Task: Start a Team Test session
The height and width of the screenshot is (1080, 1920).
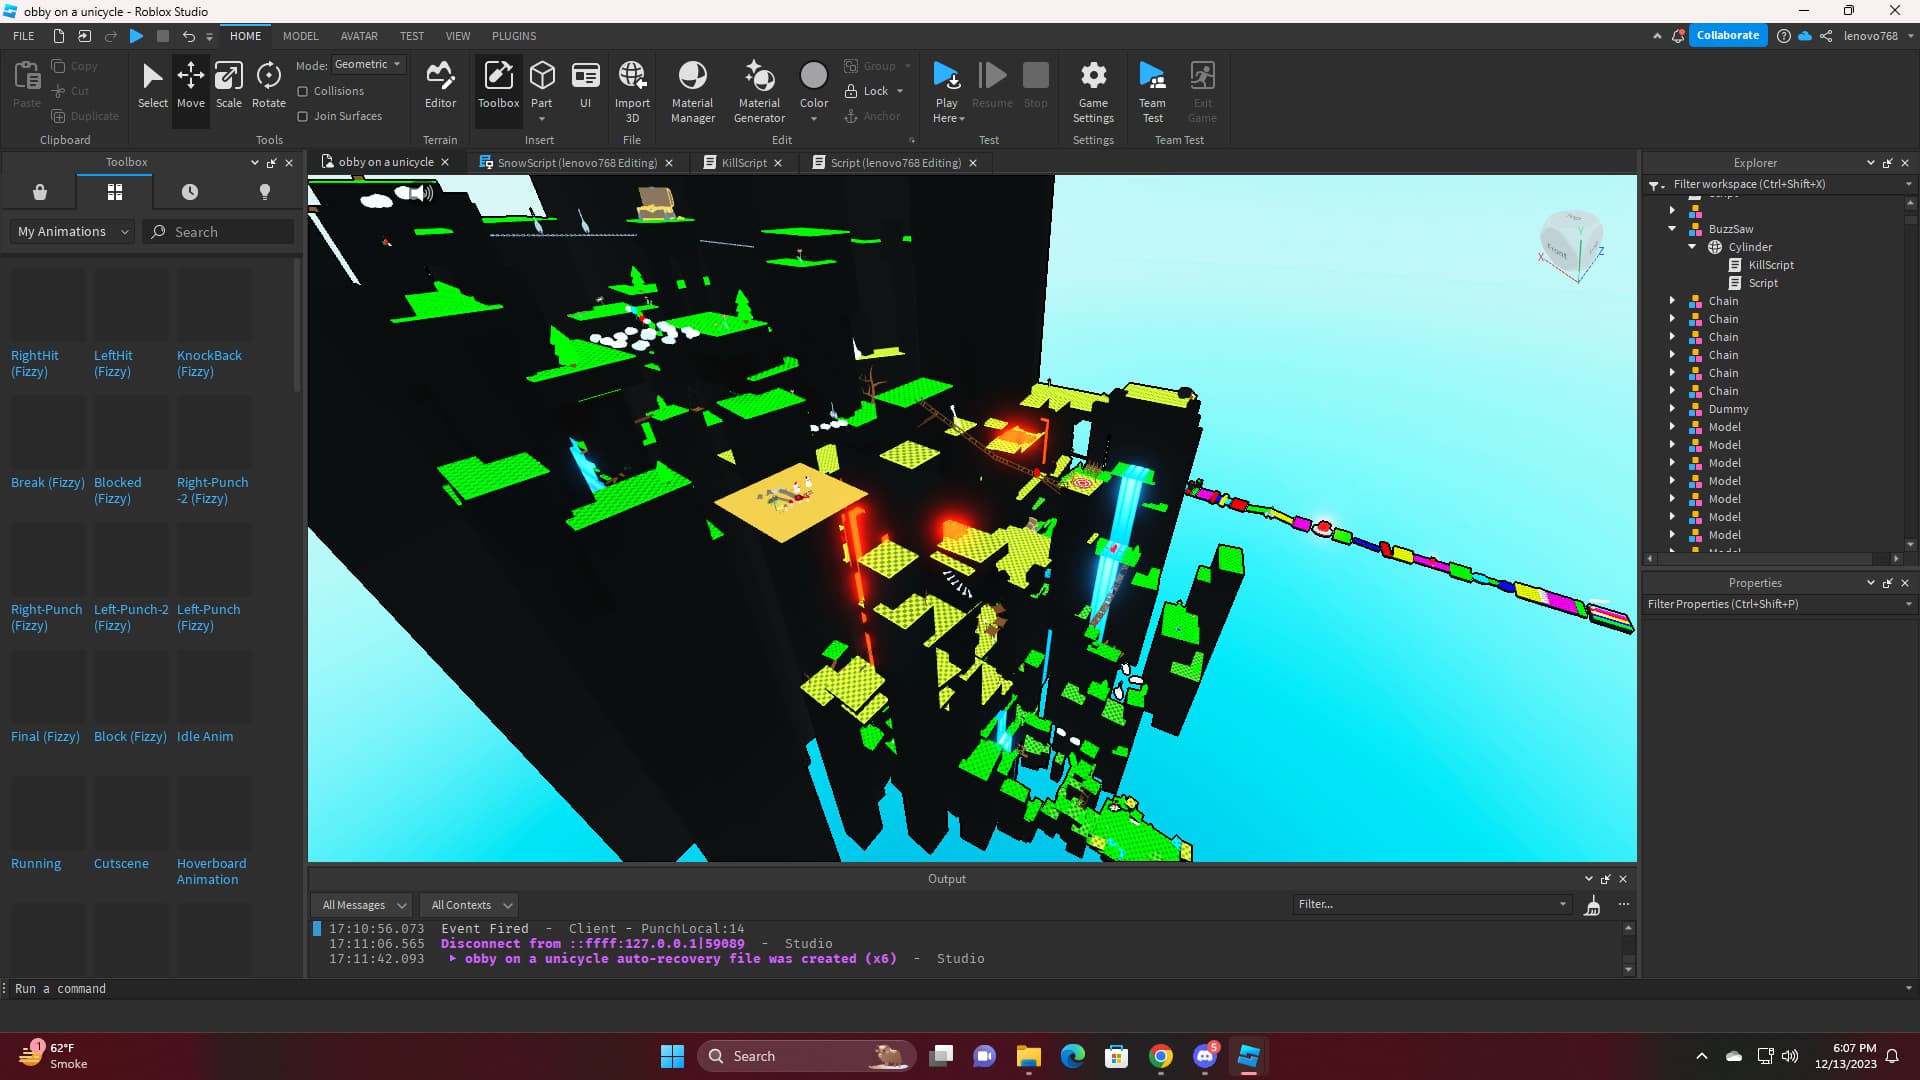Action: point(1152,88)
